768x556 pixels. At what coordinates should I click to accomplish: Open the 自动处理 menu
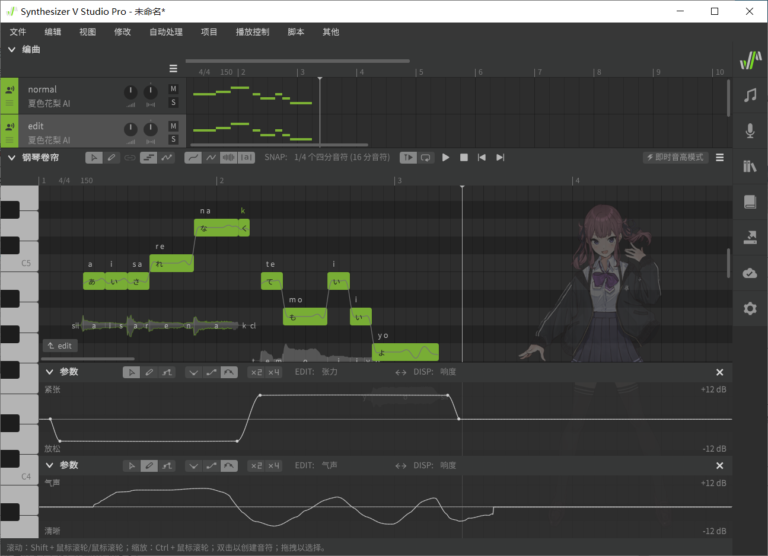pos(166,32)
